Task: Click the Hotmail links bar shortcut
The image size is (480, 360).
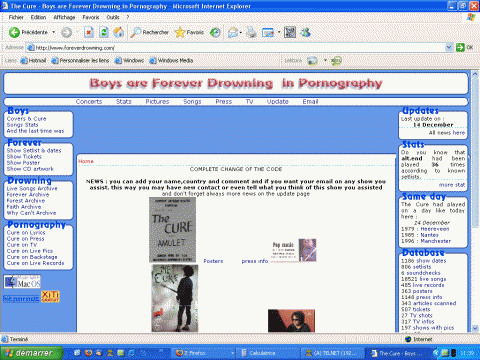Action: point(33,61)
